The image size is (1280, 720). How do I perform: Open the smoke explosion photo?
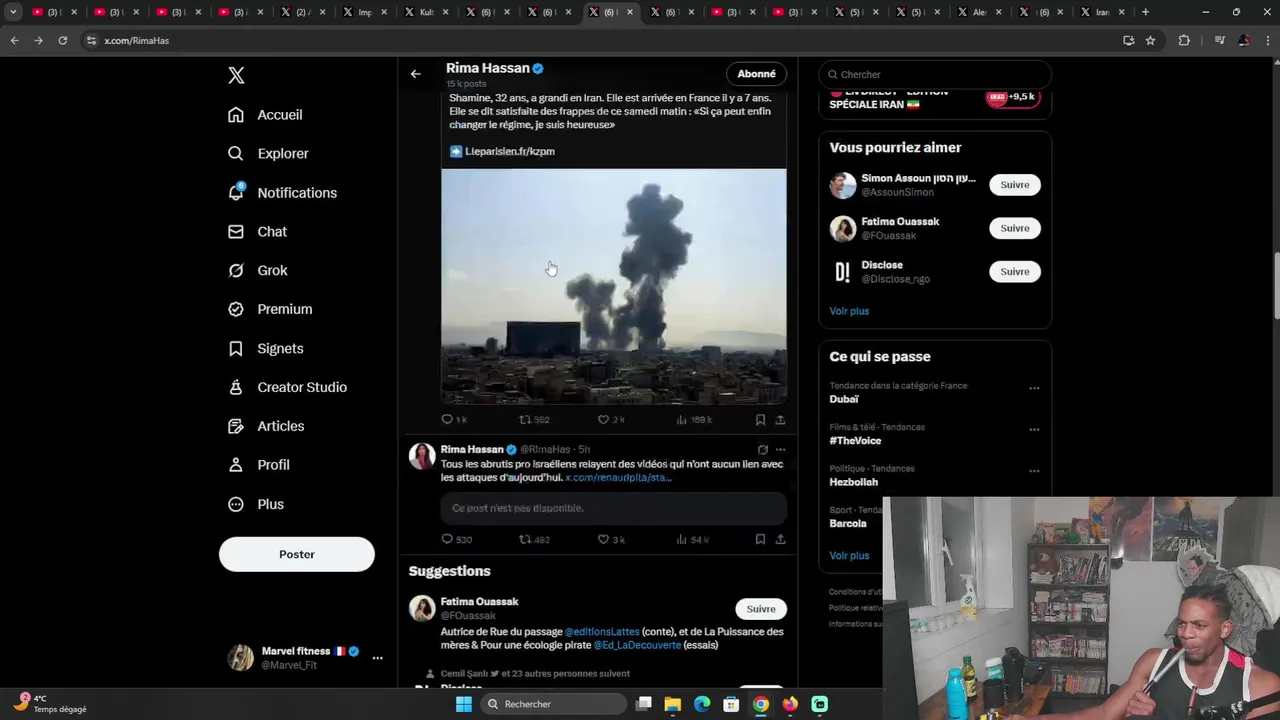pyautogui.click(x=614, y=286)
